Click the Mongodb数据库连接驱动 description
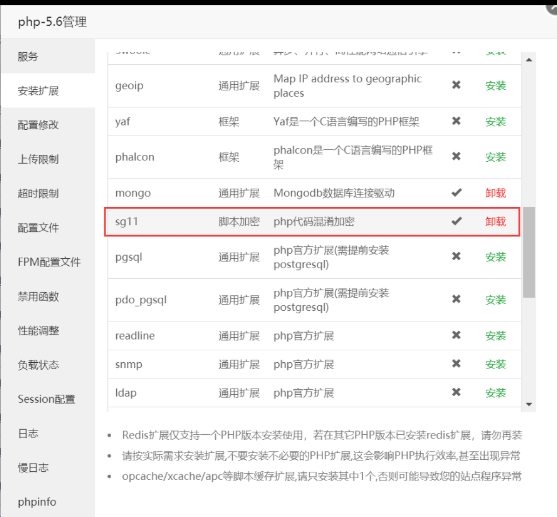 [334, 193]
